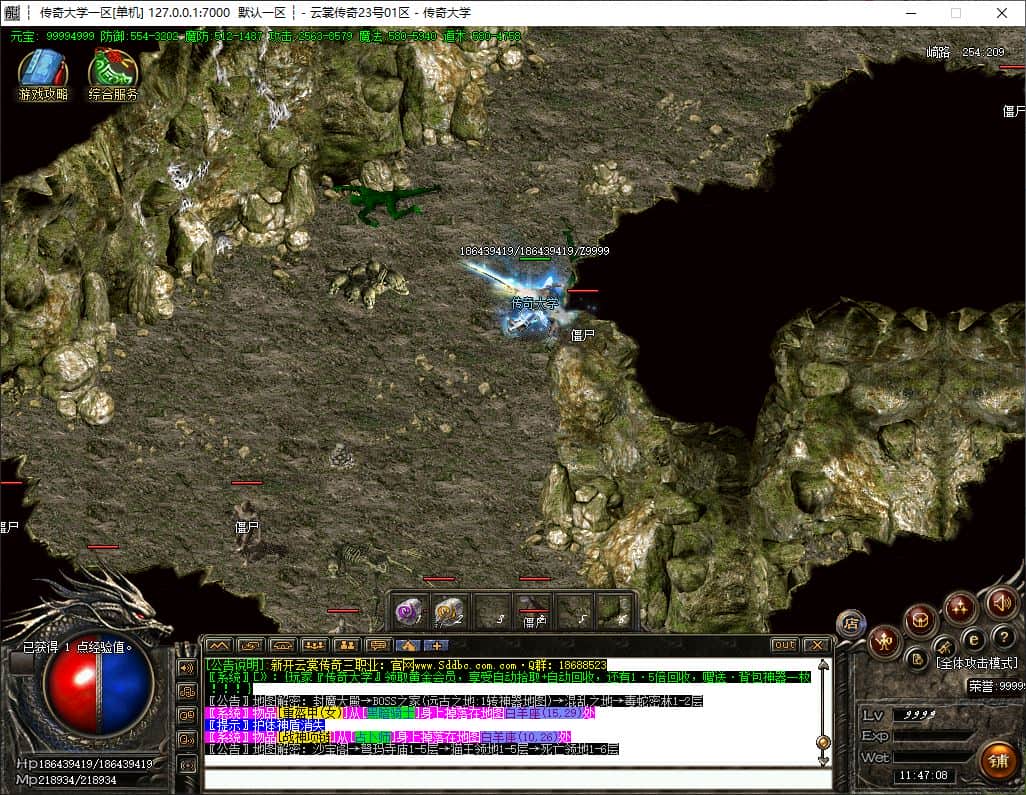Click the blue plus toolbar button
Image resolution: width=1026 pixels, height=795 pixels.
tap(436, 646)
